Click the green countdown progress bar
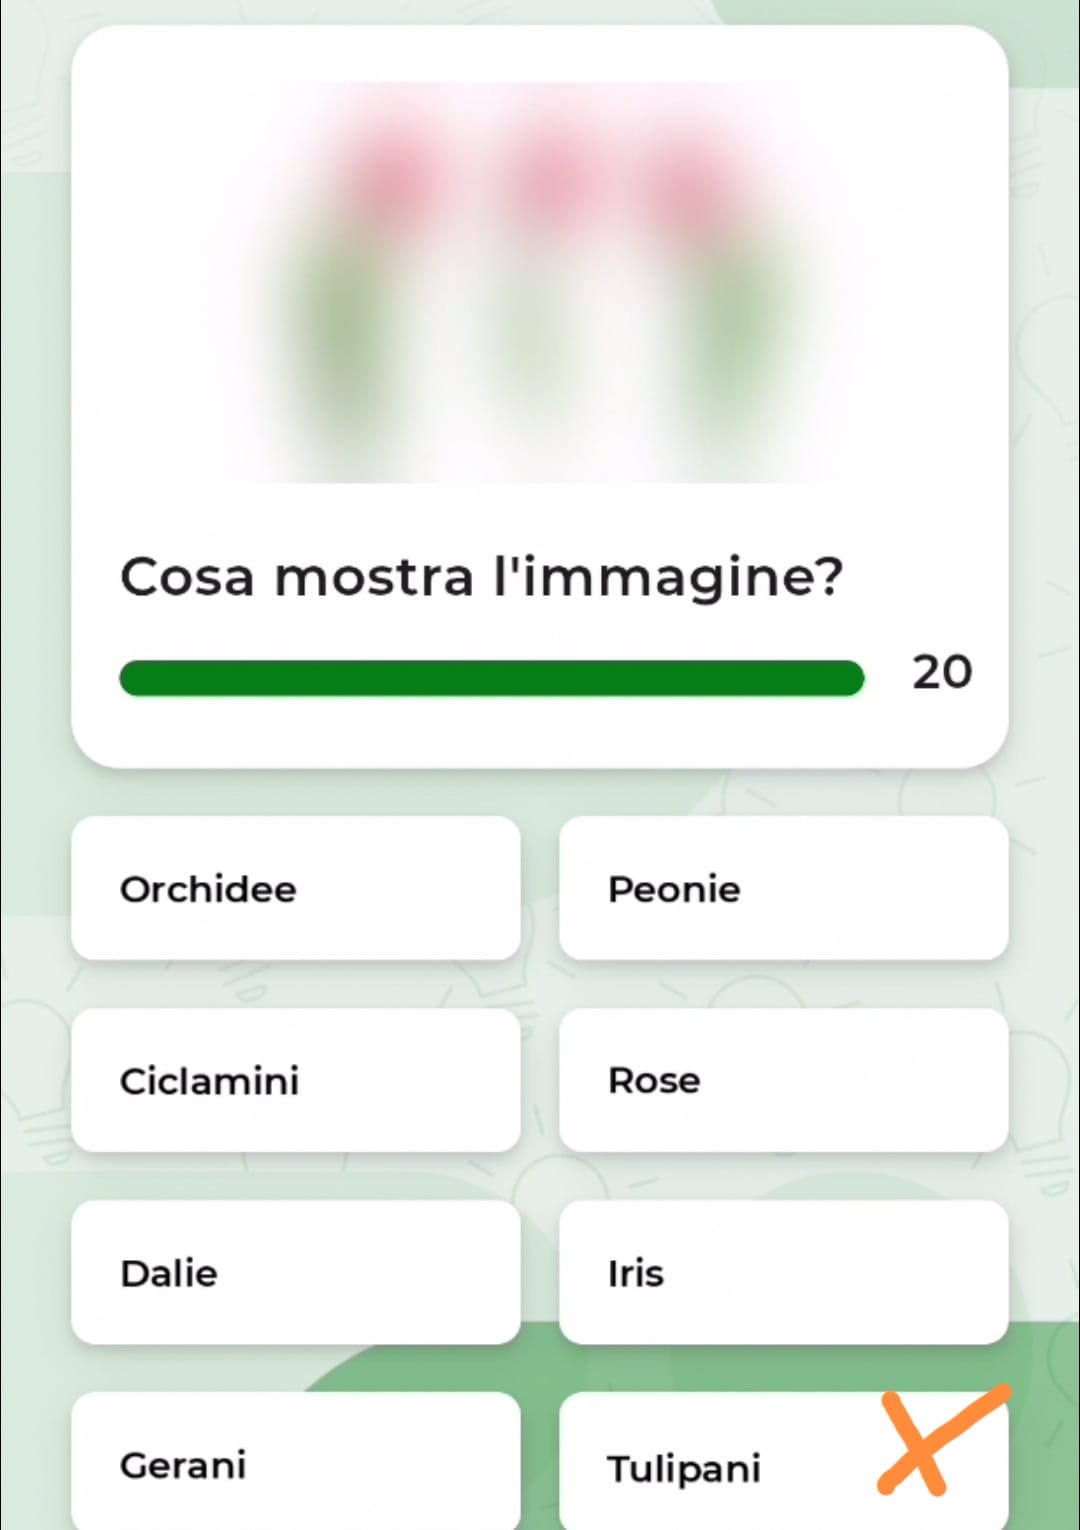This screenshot has height=1530, width=1080. [x=491, y=678]
